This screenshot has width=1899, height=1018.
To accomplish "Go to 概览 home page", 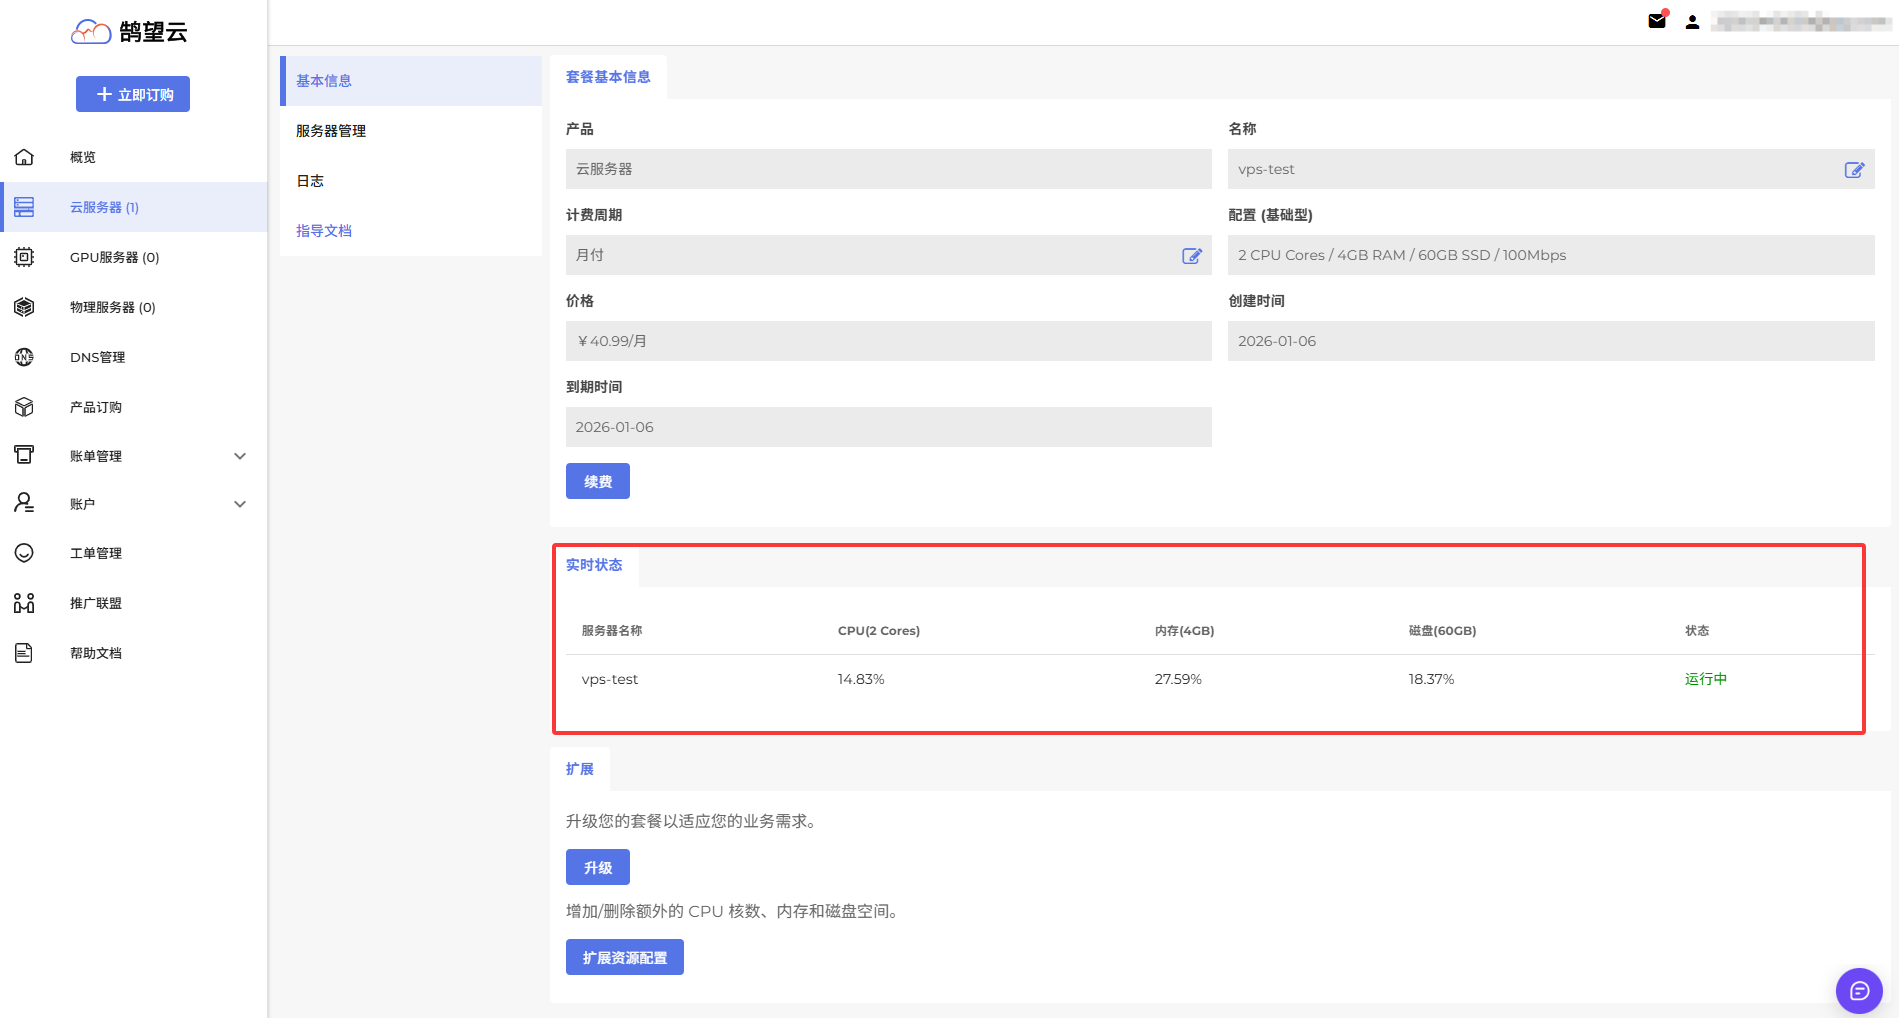I will coord(83,157).
